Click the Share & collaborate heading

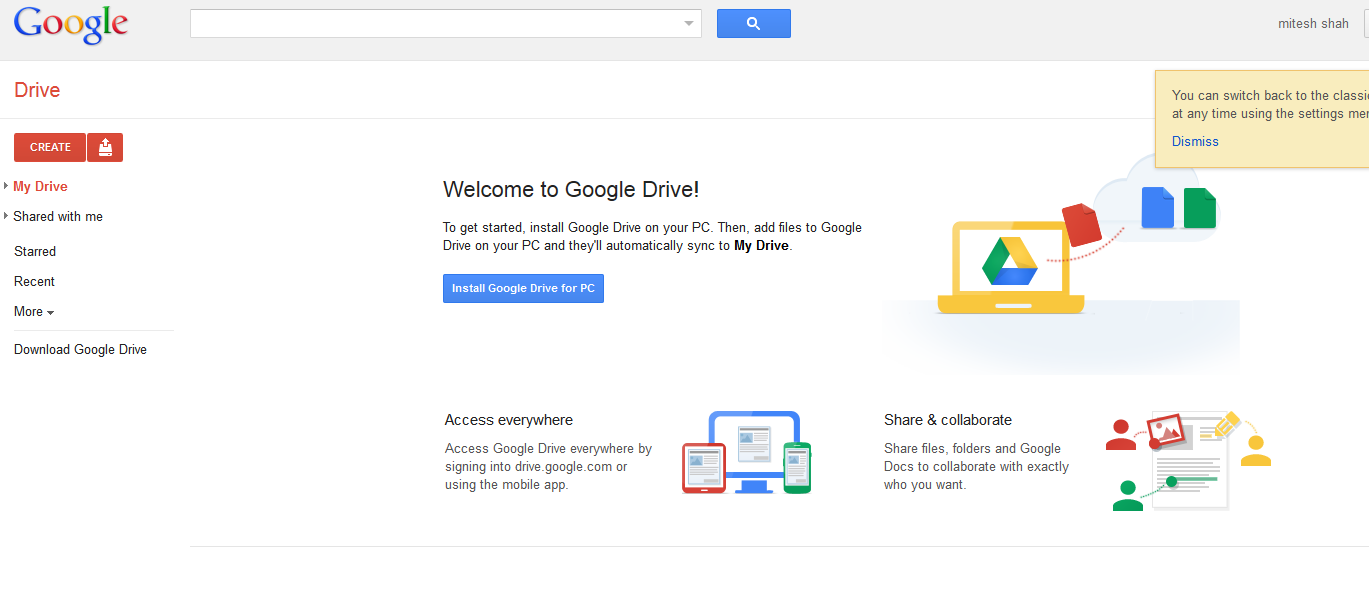[948, 420]
